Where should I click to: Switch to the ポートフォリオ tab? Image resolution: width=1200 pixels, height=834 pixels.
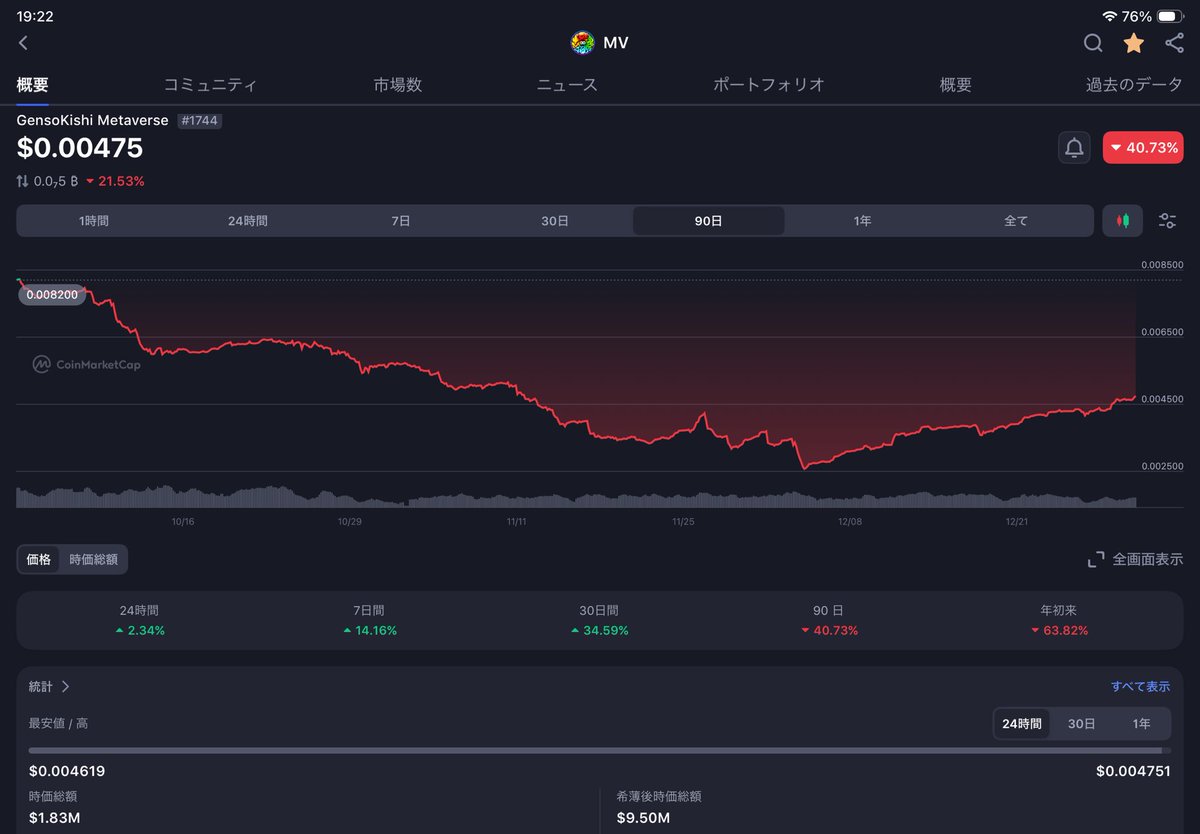[x=769, y=85]
